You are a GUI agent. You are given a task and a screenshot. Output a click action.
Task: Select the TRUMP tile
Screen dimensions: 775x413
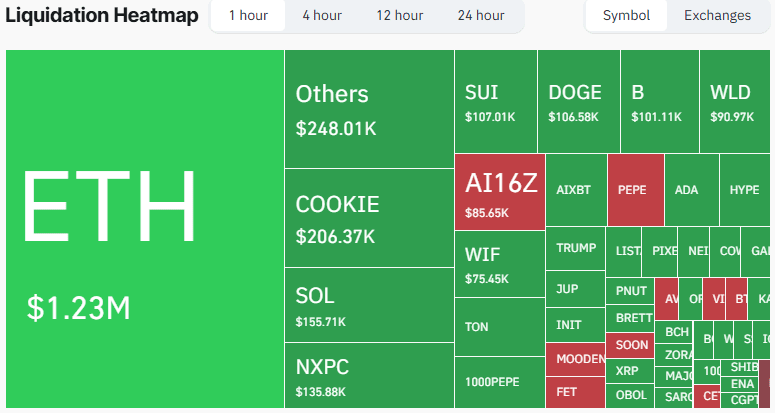(x=575, y=248)
